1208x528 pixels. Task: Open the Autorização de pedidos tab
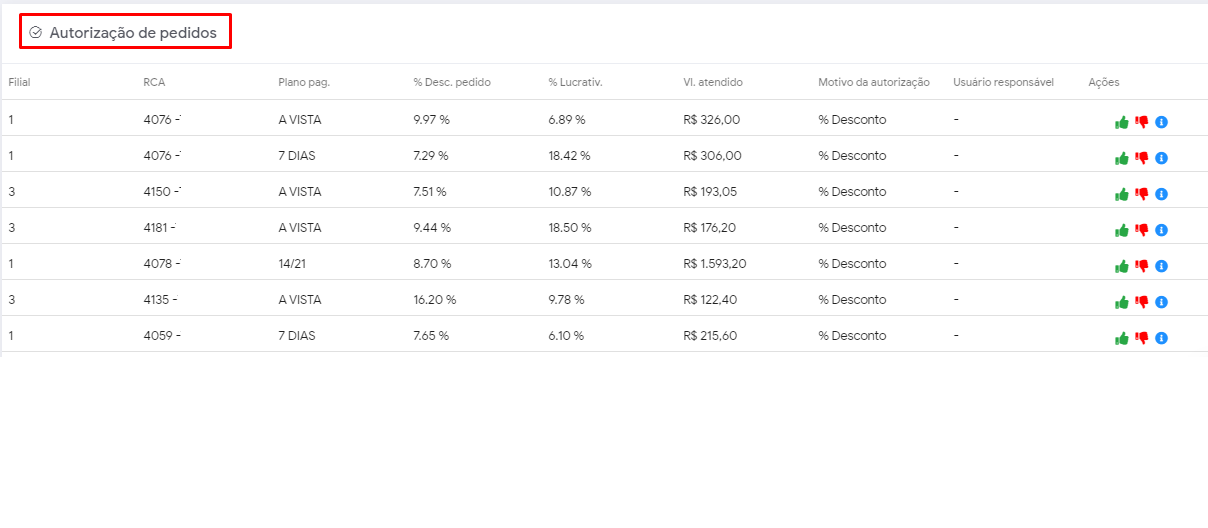coord(132,33)
